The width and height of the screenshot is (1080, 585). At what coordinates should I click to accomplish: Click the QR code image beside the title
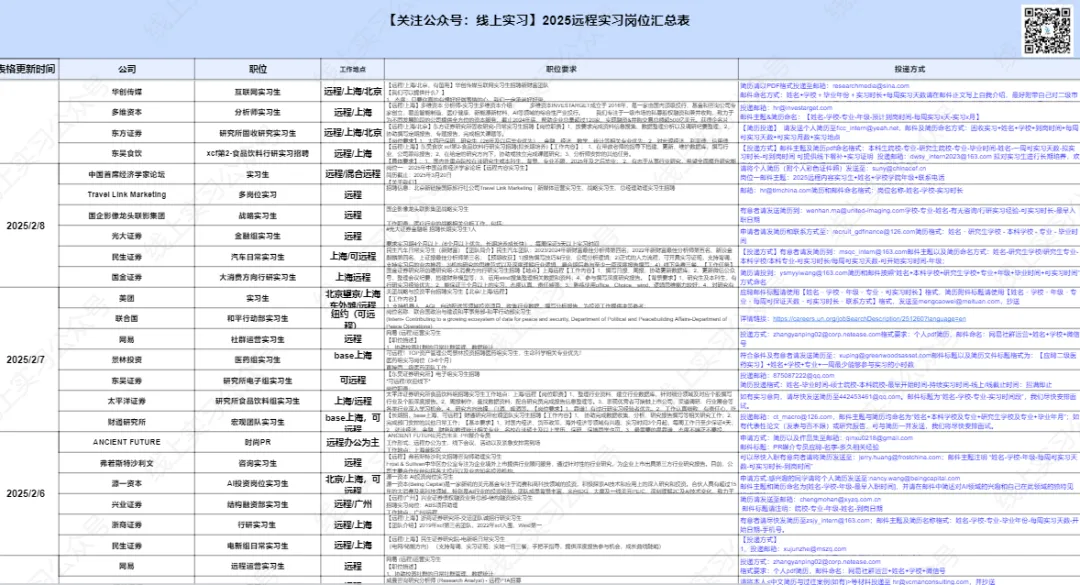coord(1047,31)
